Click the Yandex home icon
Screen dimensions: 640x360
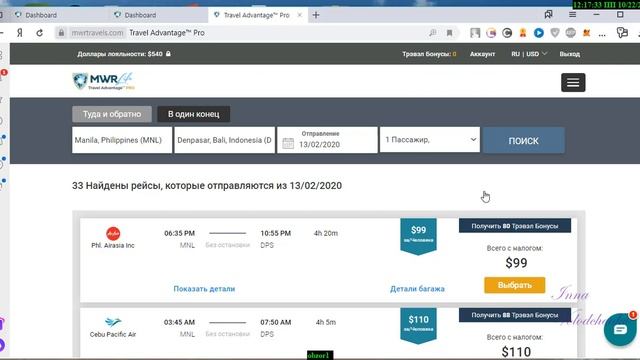point(20,33)
